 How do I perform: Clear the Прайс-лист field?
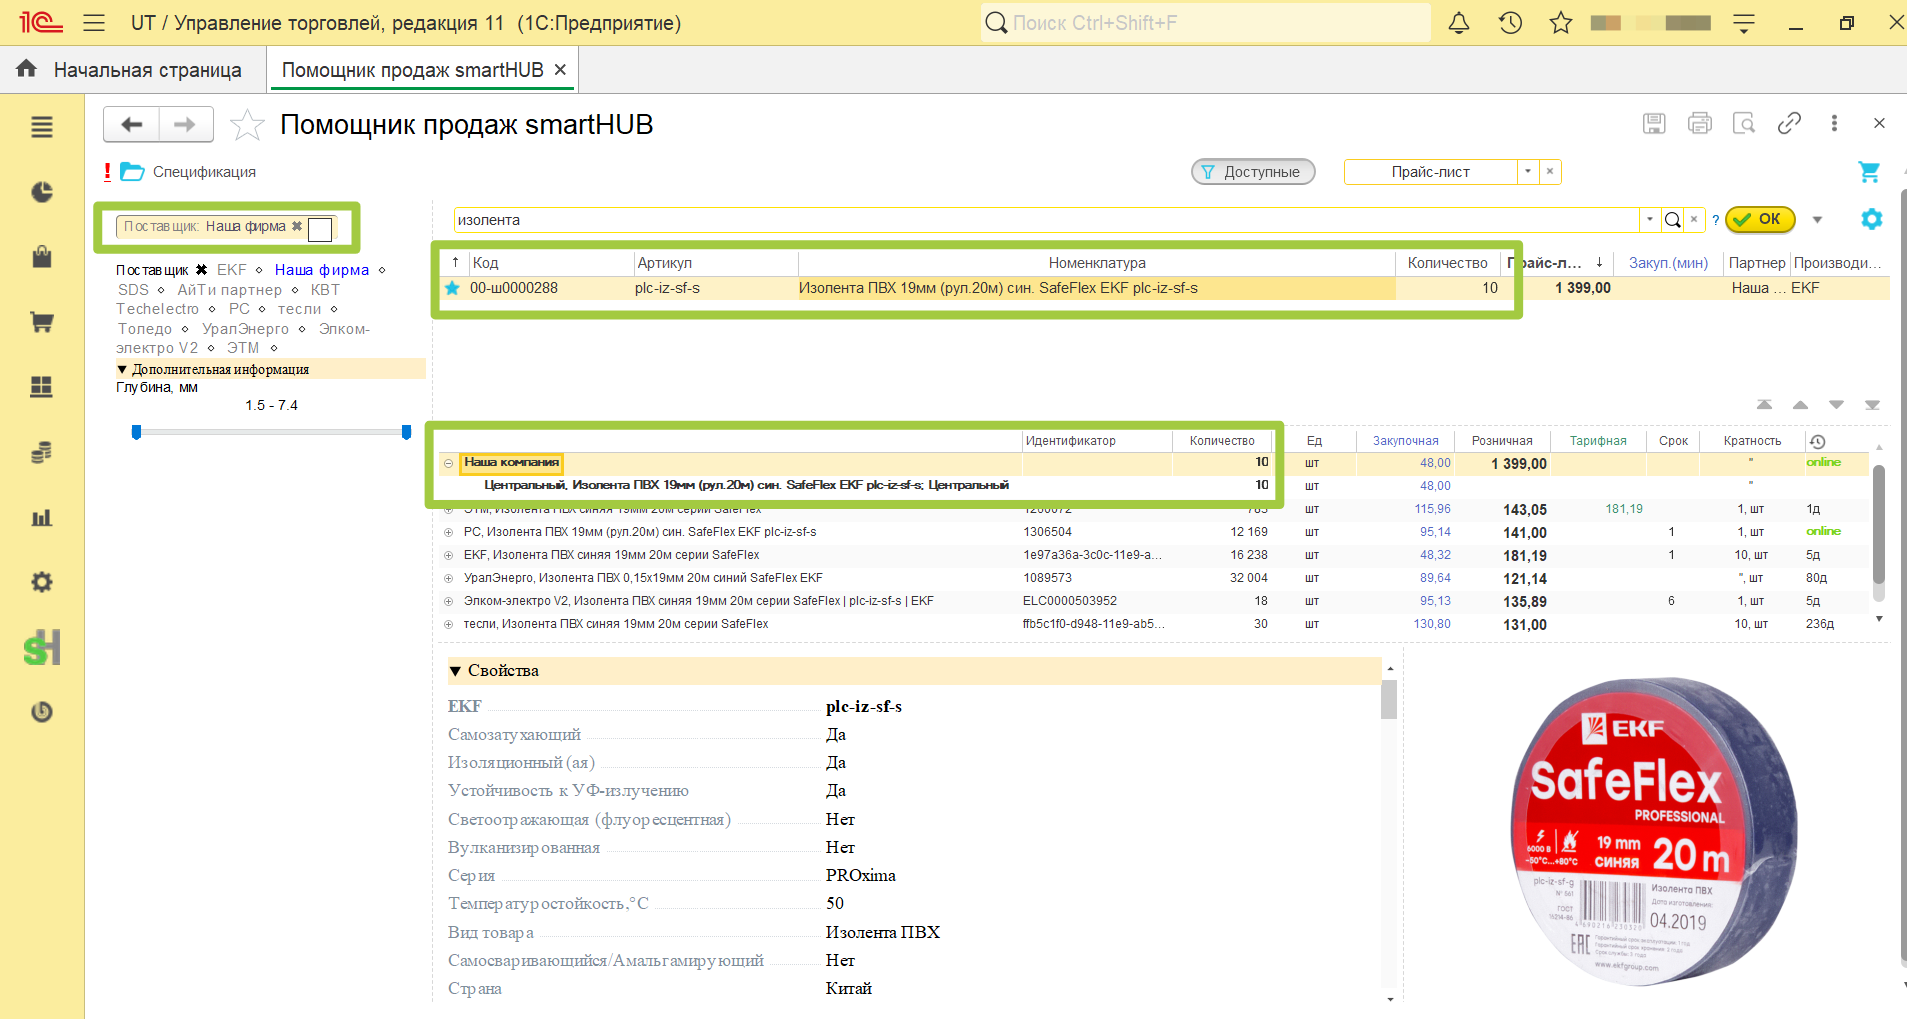(1550, 172)
